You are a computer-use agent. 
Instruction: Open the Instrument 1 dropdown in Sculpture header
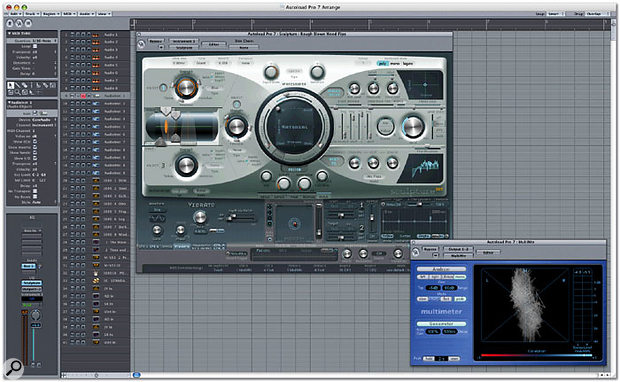coord(184,41)
